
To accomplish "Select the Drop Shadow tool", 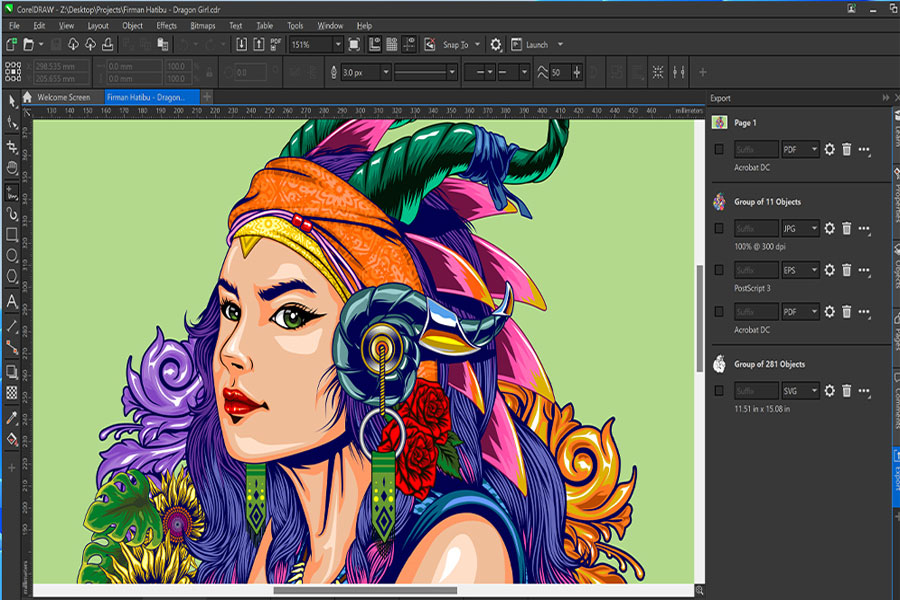I will coord(12,371).
